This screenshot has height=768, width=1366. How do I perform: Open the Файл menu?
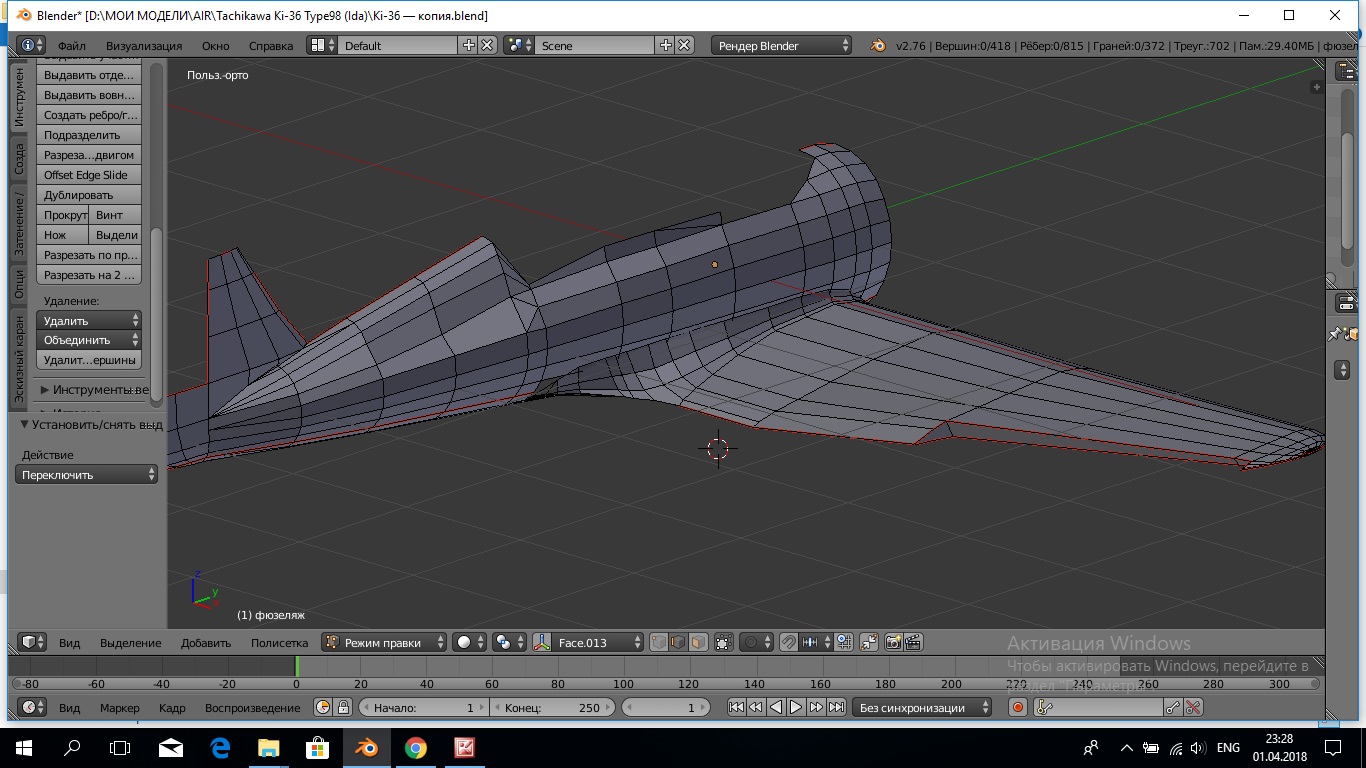(x=72, y=46)
